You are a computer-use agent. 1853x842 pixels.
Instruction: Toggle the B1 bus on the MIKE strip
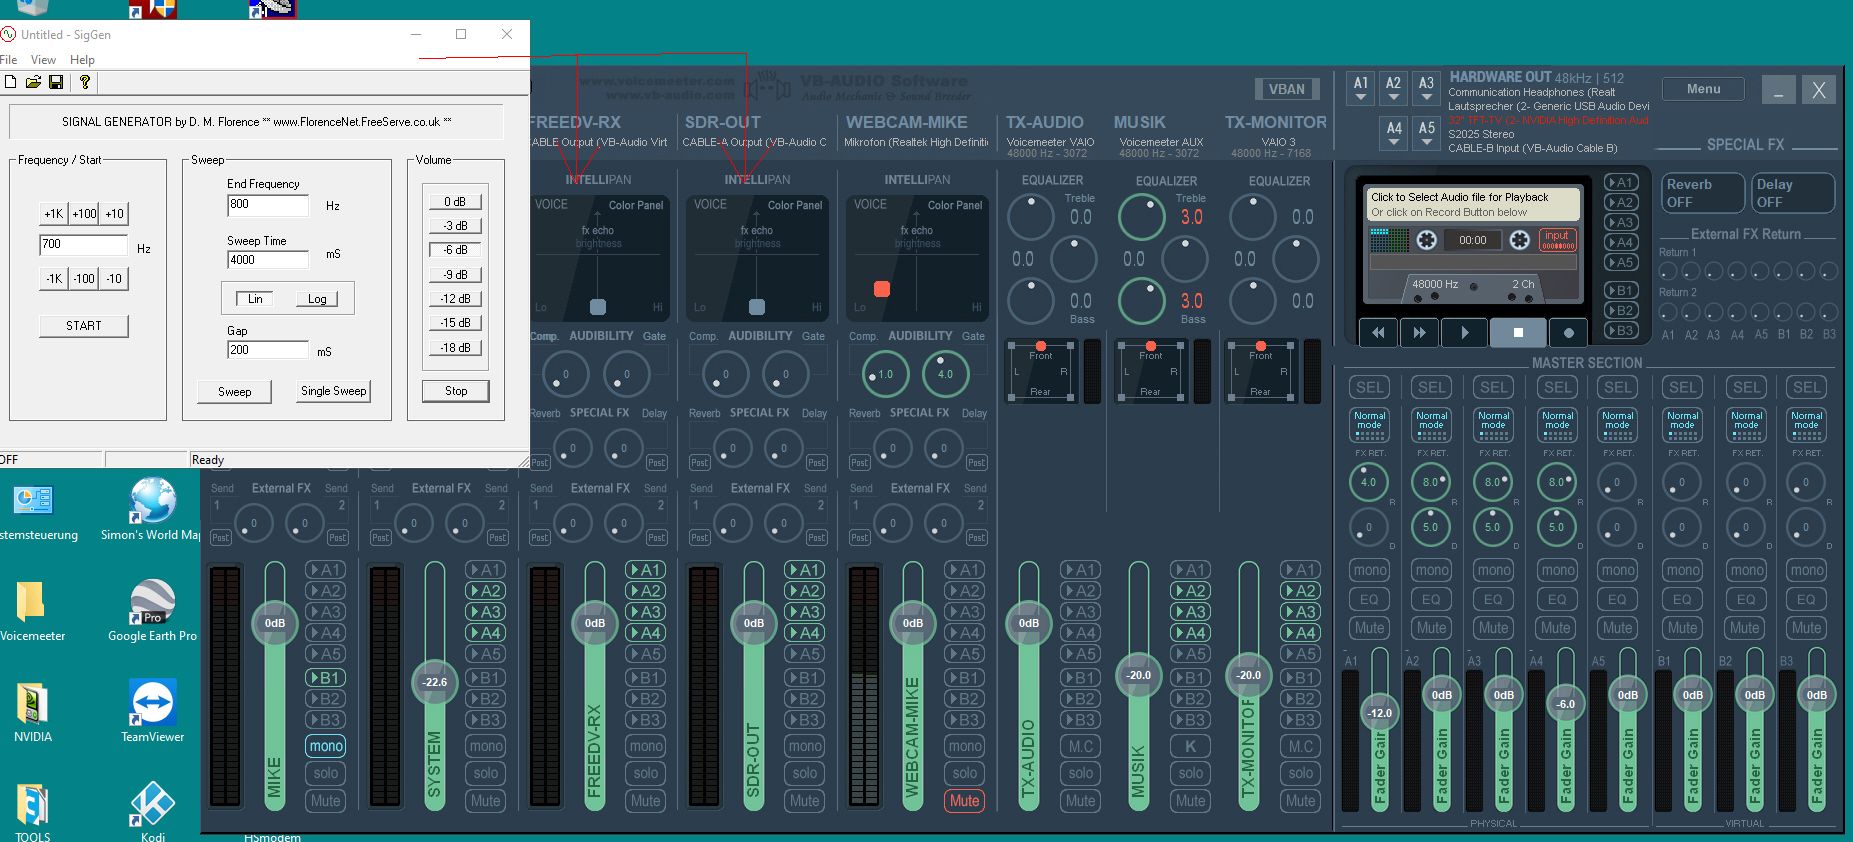click(326, 677)
